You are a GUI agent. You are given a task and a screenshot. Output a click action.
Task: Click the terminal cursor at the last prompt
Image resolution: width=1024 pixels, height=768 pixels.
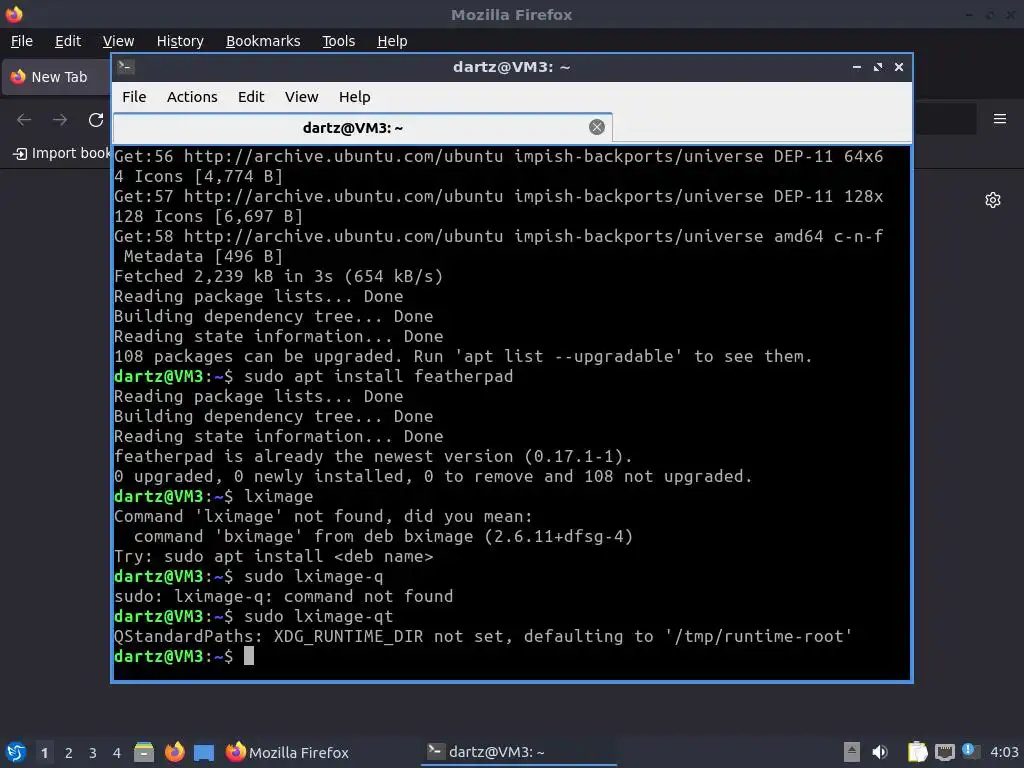[x=249, y=656]
